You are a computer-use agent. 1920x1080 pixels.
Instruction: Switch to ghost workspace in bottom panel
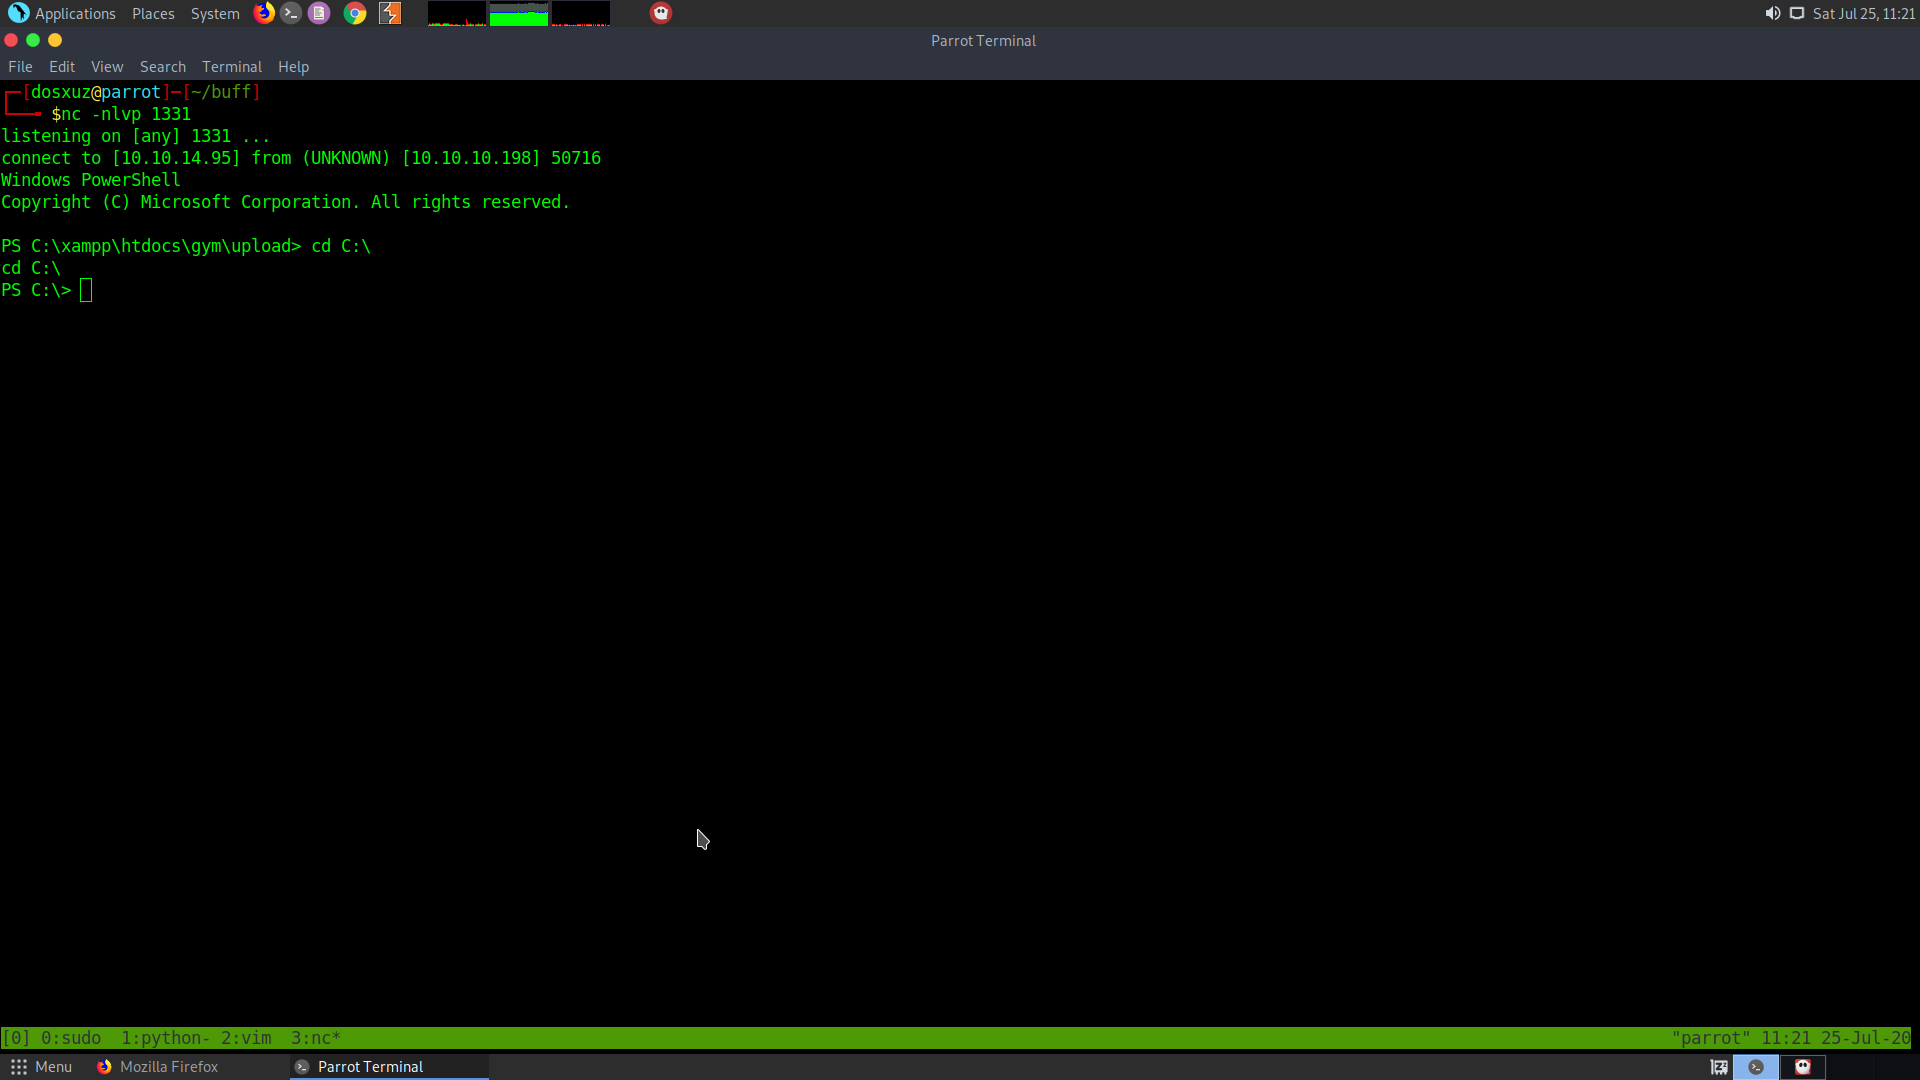[1803, 1067]
